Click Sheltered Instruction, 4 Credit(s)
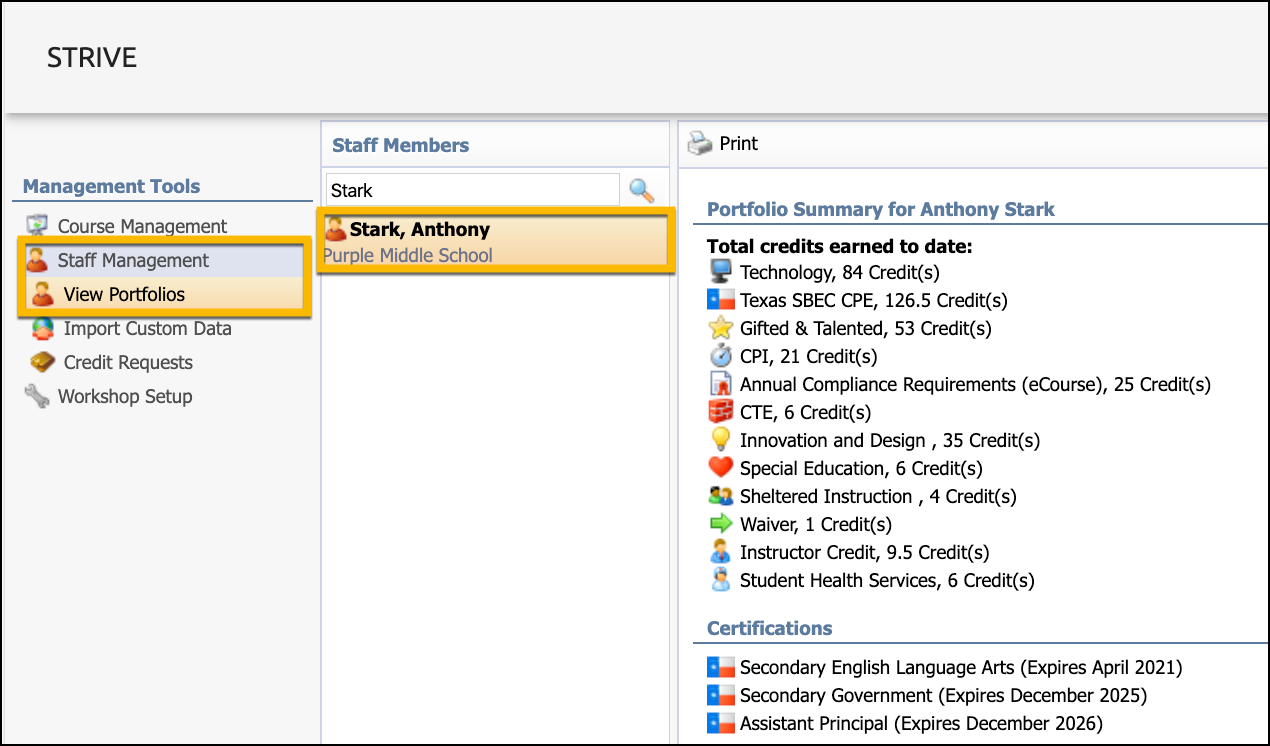The image size is (1270, 746). 878,496
